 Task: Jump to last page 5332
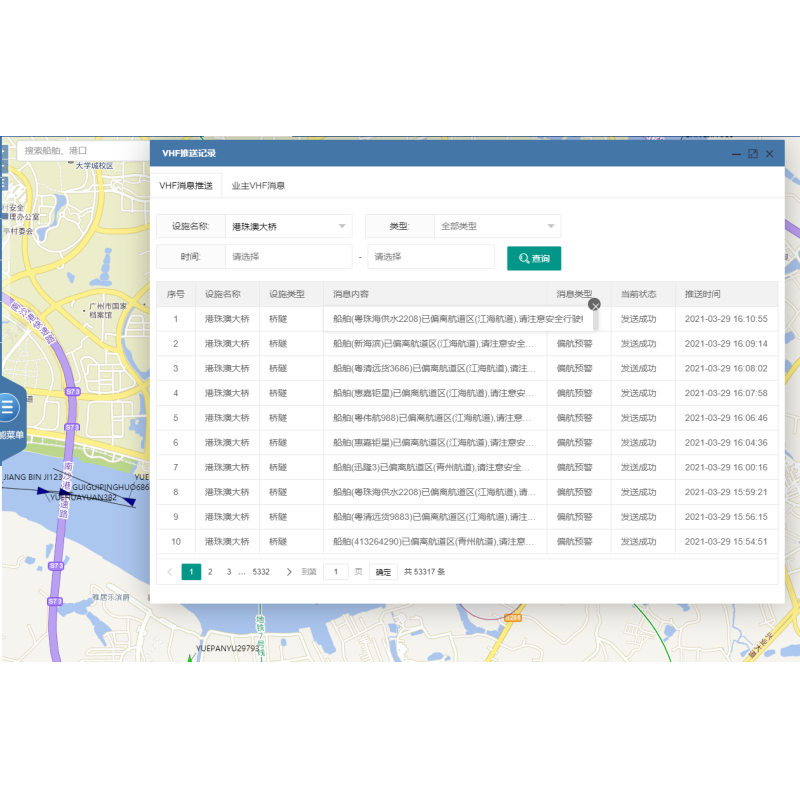261,572
